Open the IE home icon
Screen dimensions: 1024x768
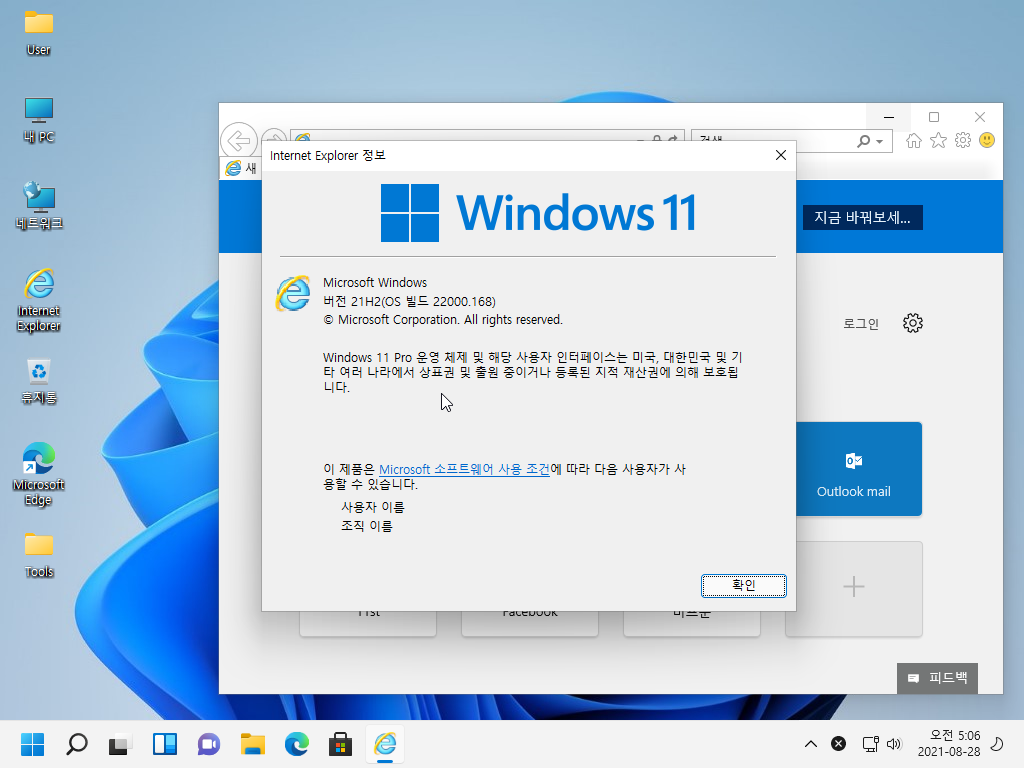[914, 140]
